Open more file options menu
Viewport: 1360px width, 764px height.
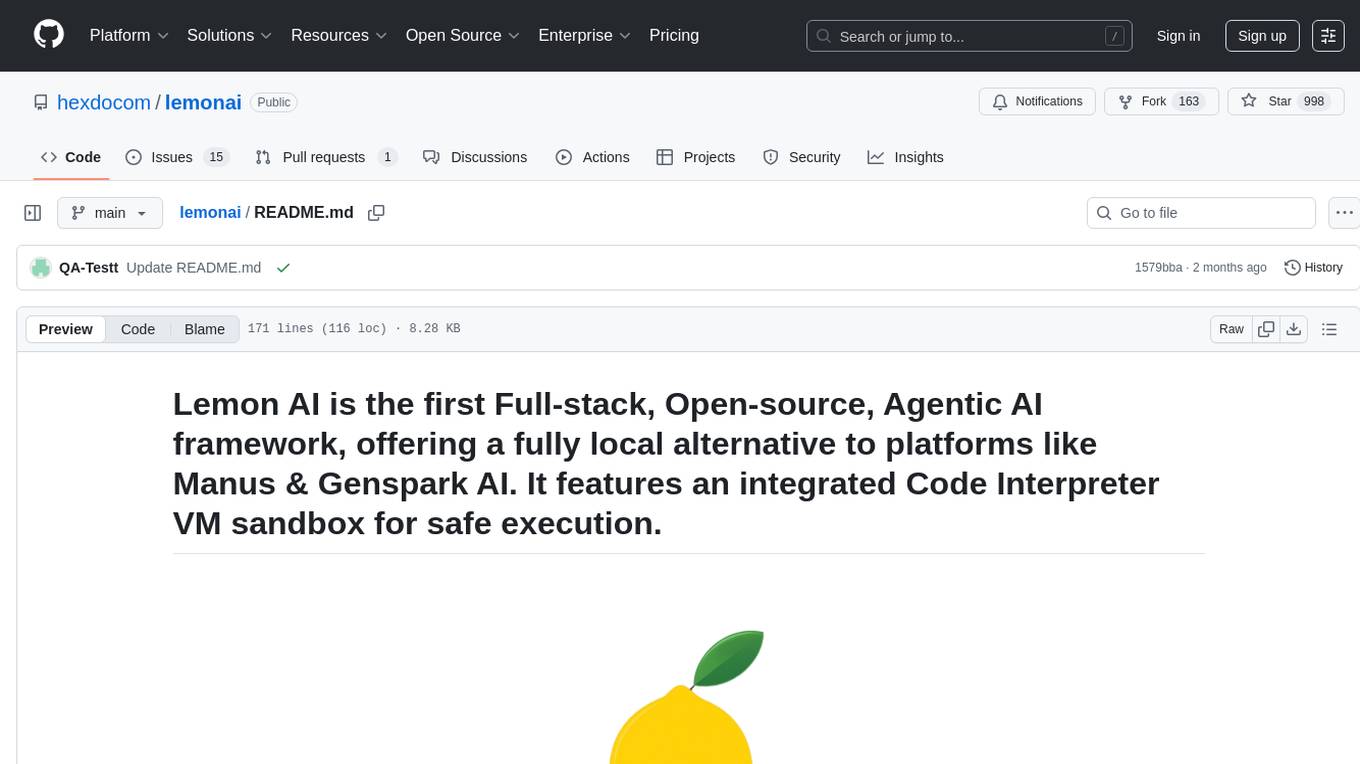1344,213
